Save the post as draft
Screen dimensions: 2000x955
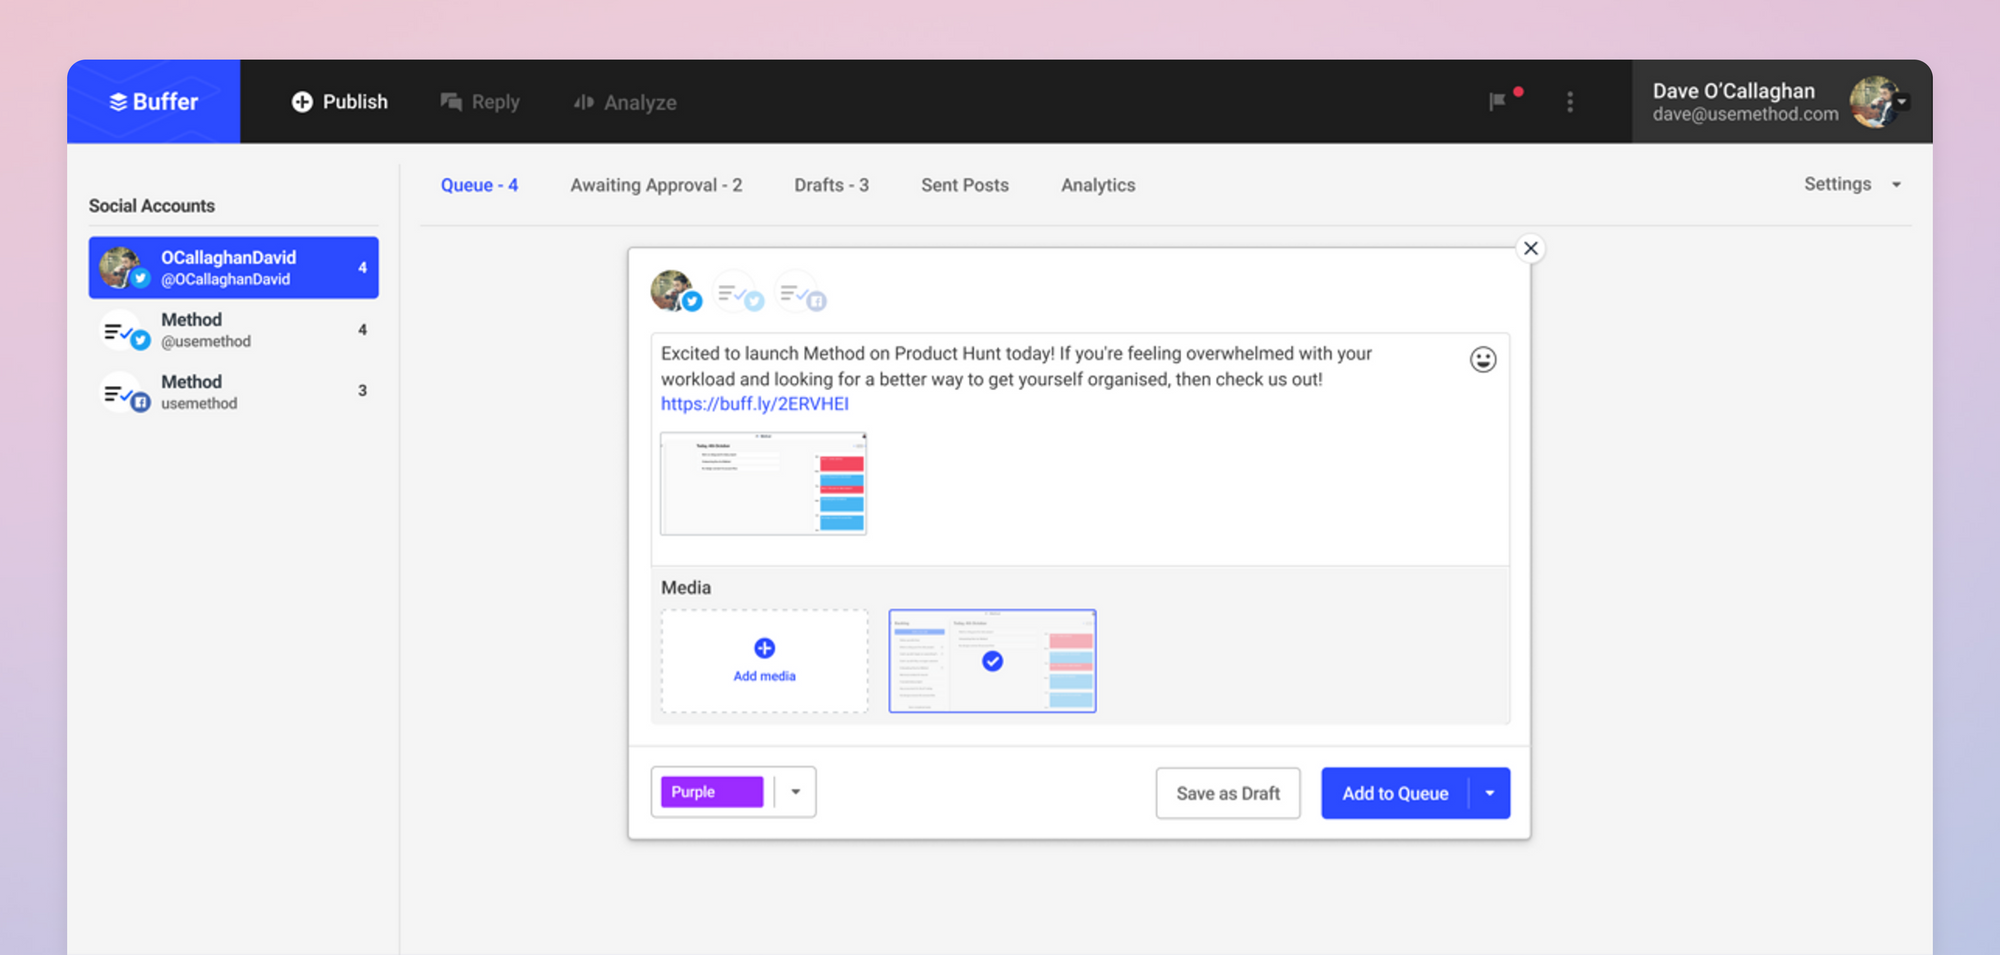[x=1228, y=793]
